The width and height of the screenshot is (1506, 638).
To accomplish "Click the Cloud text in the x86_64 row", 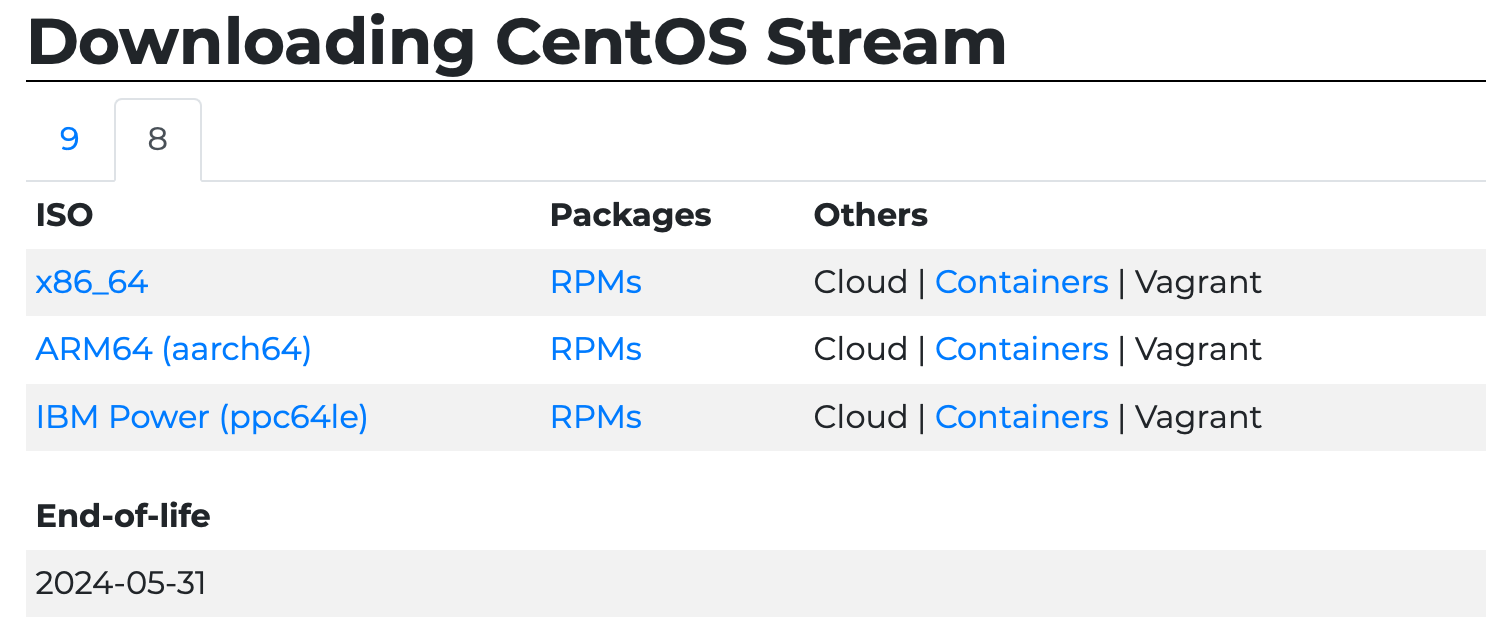I will 860,283.
